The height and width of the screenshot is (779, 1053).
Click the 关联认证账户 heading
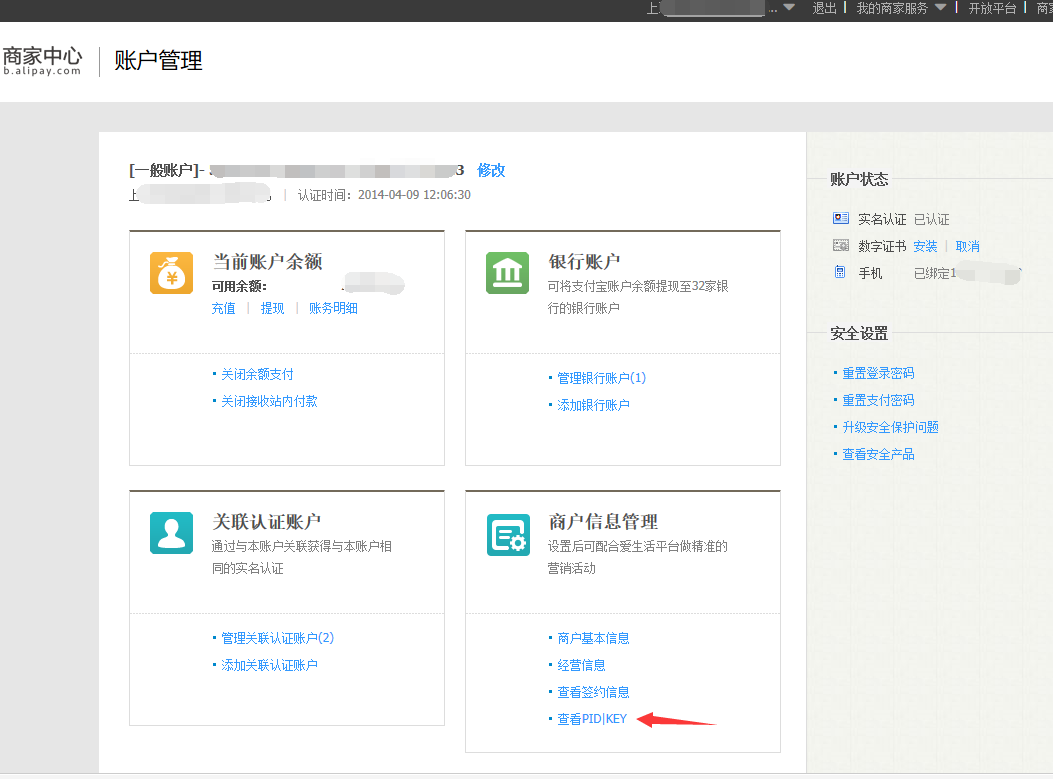[267, 522]
